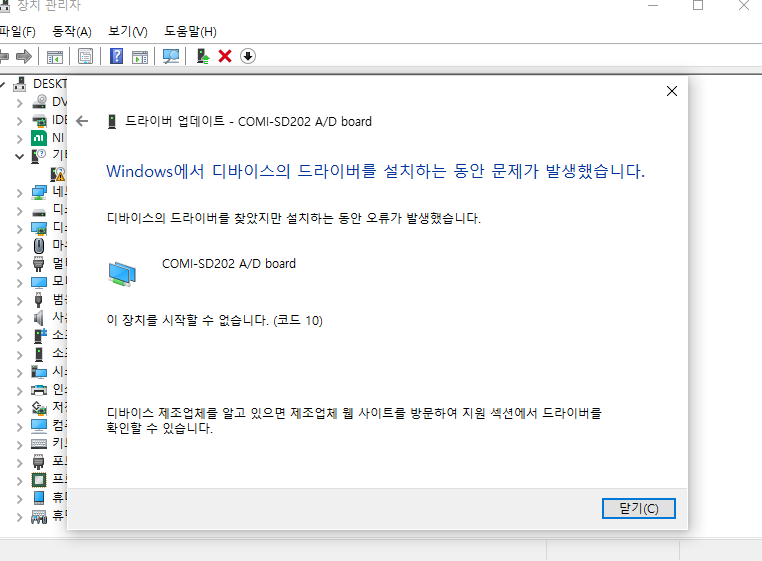
Task: Click the blue Help question mark icon
Action: point(117,56)
